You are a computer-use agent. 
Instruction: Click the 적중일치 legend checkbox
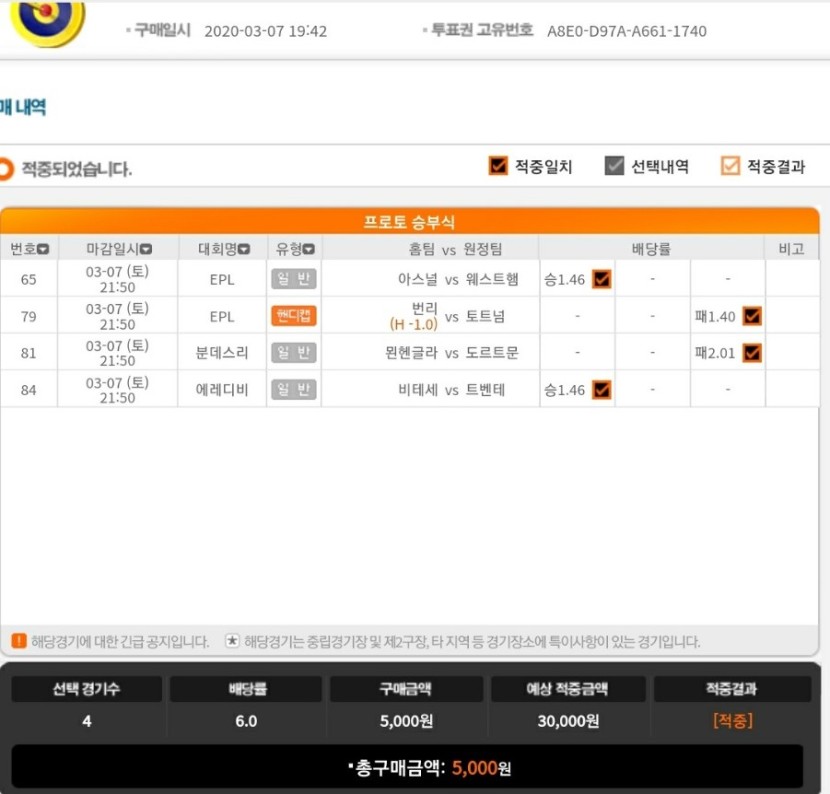point(498,166)
